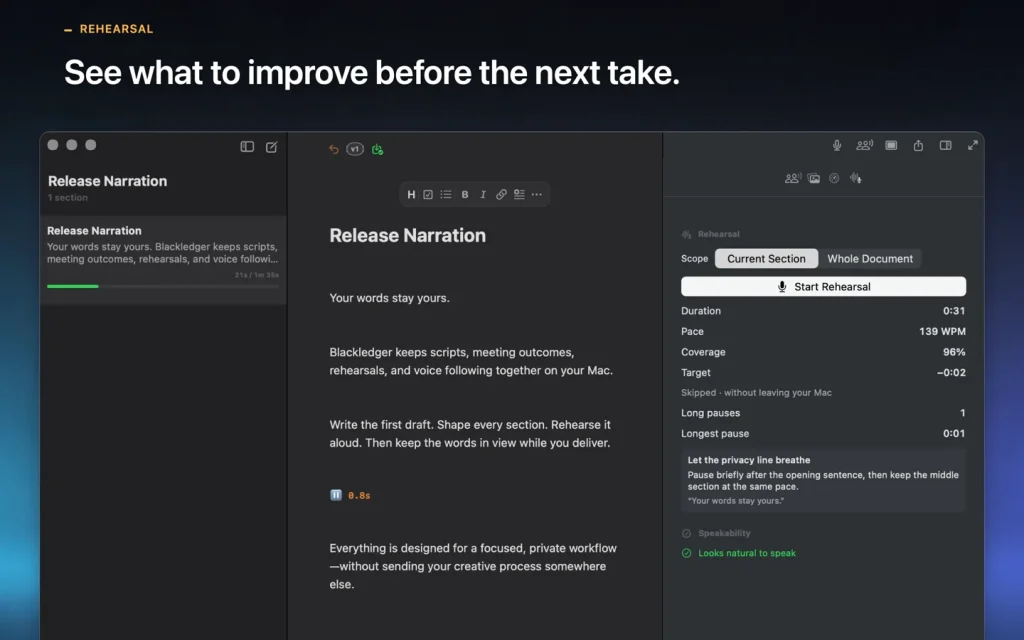Open more formatting options ellipsis
1024x640 pixels.
point(537,195)
